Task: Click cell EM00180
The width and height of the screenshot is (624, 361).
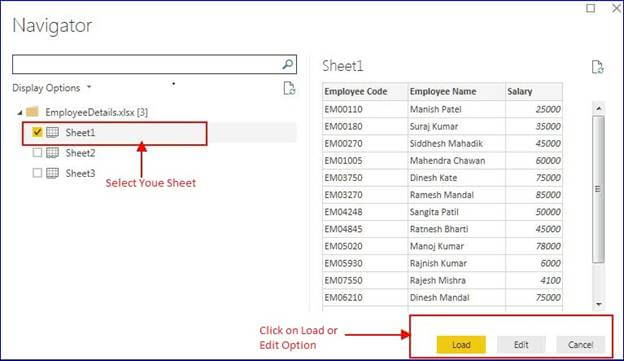Action: [x=365, y=126]
